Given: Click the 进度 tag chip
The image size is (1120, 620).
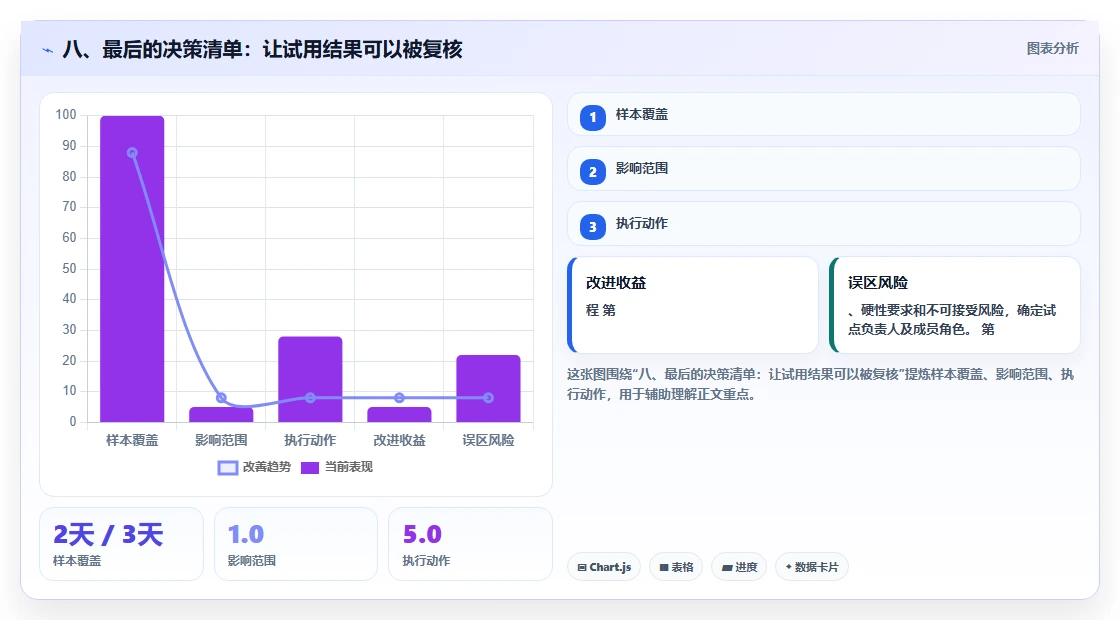Looking at the screenshot, I should point(739,567).
